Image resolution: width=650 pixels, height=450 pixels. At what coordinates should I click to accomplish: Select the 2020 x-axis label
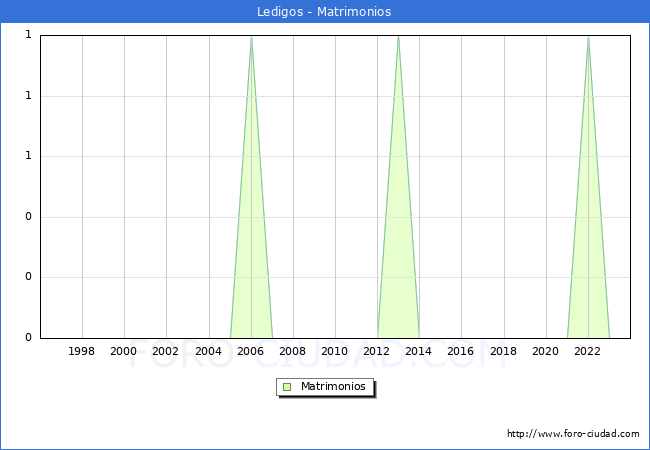[546, 351]
